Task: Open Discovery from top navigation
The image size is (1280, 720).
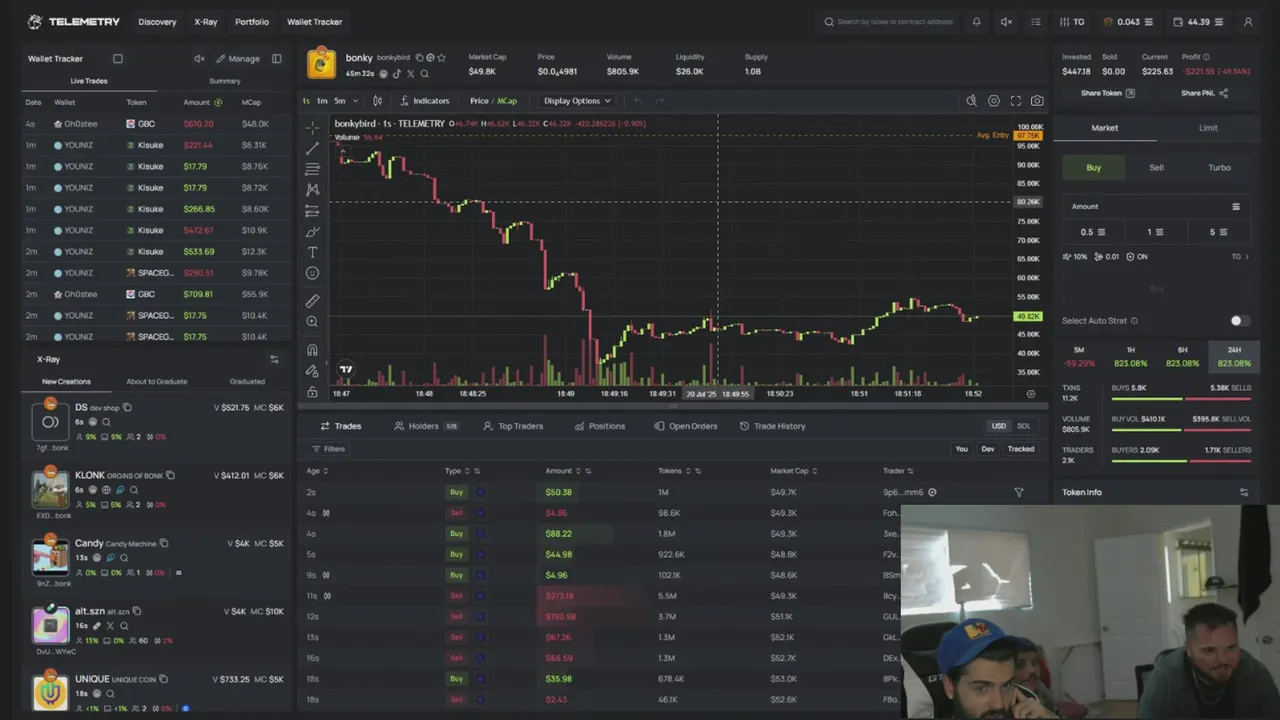Action: 157,22
